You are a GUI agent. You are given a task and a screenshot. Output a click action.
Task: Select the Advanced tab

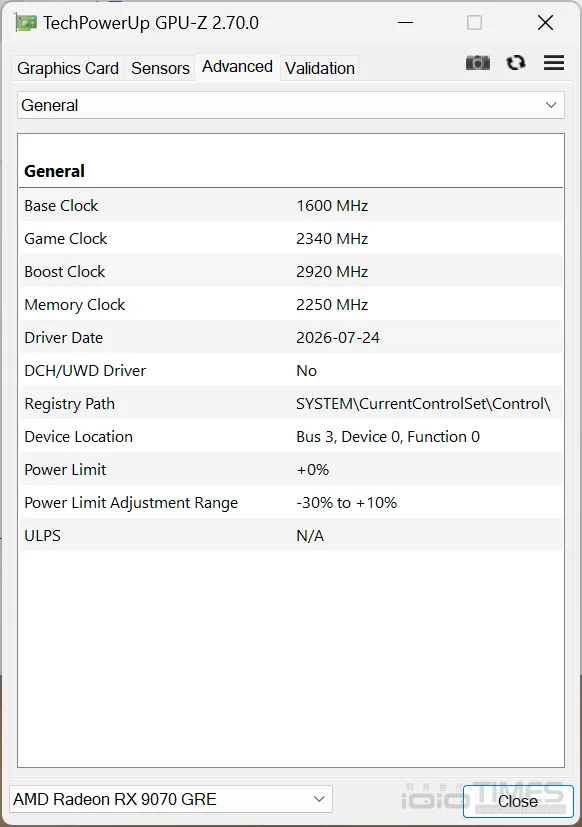point(237,67)
